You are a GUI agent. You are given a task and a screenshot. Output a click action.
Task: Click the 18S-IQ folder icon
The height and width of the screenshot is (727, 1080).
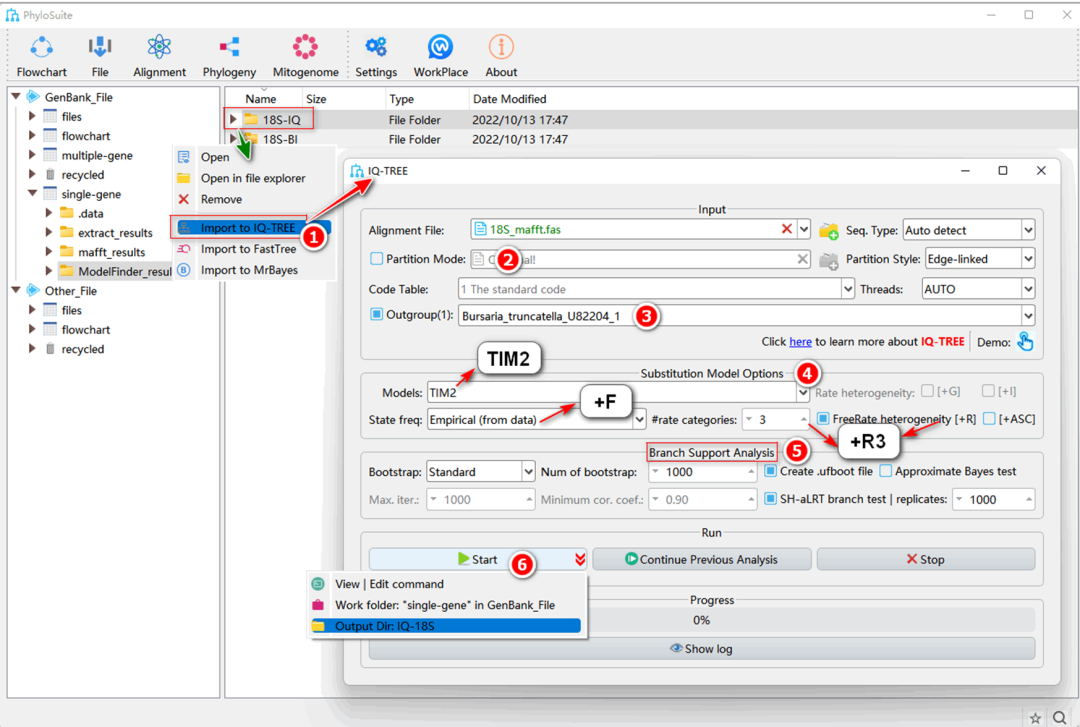coord(251,119)
